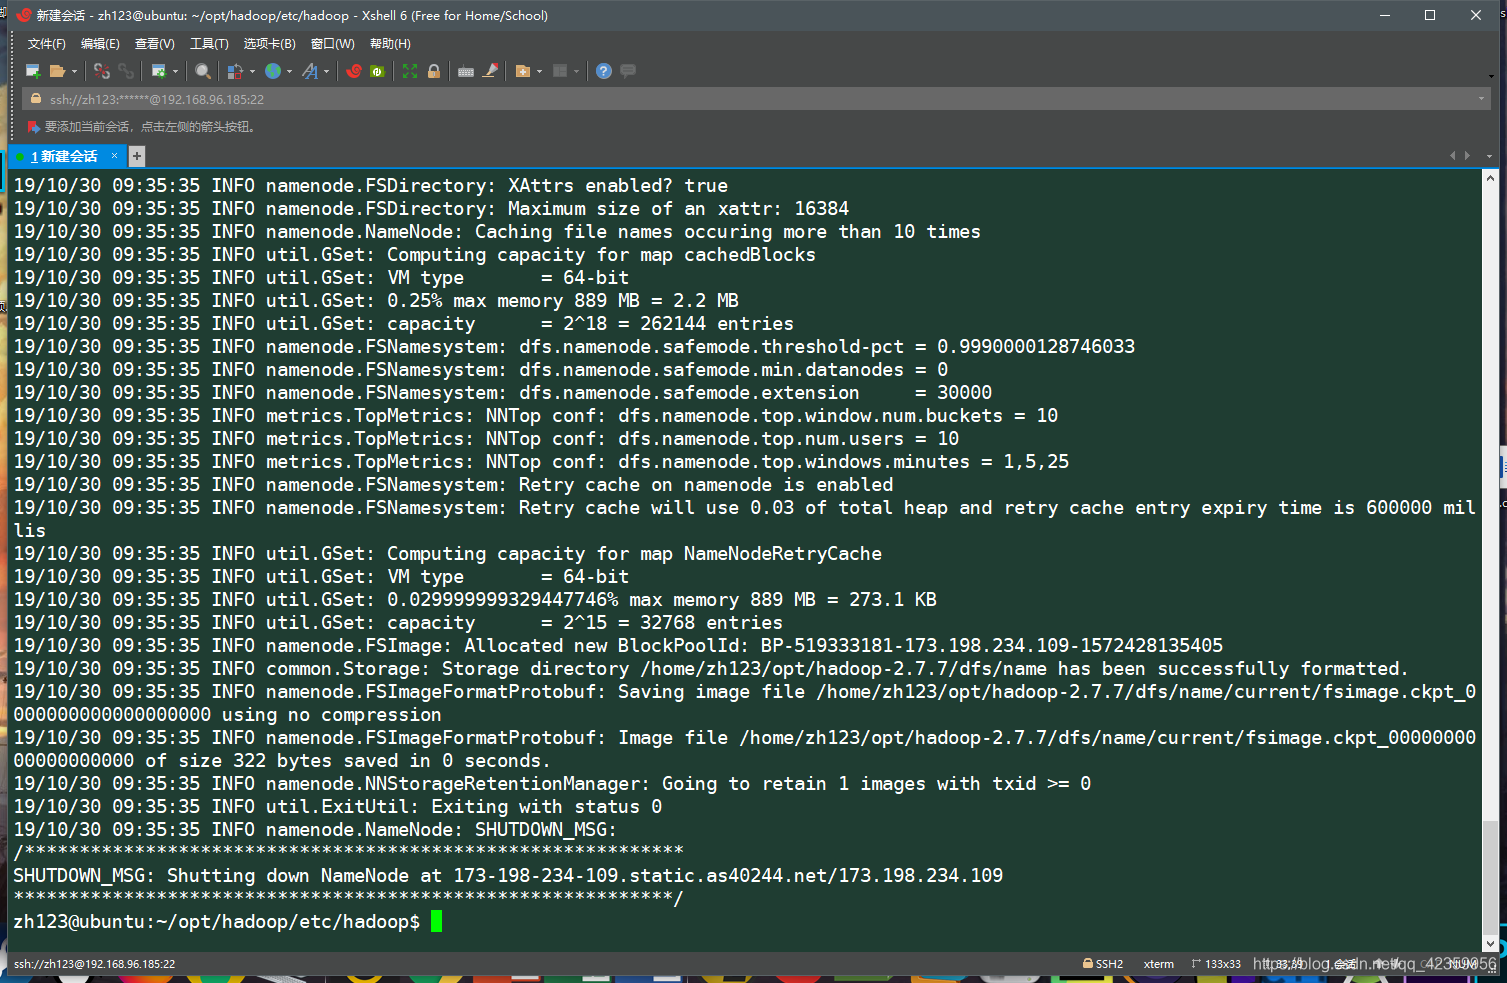Close the 新建会话 tab

tap(115, 156)
